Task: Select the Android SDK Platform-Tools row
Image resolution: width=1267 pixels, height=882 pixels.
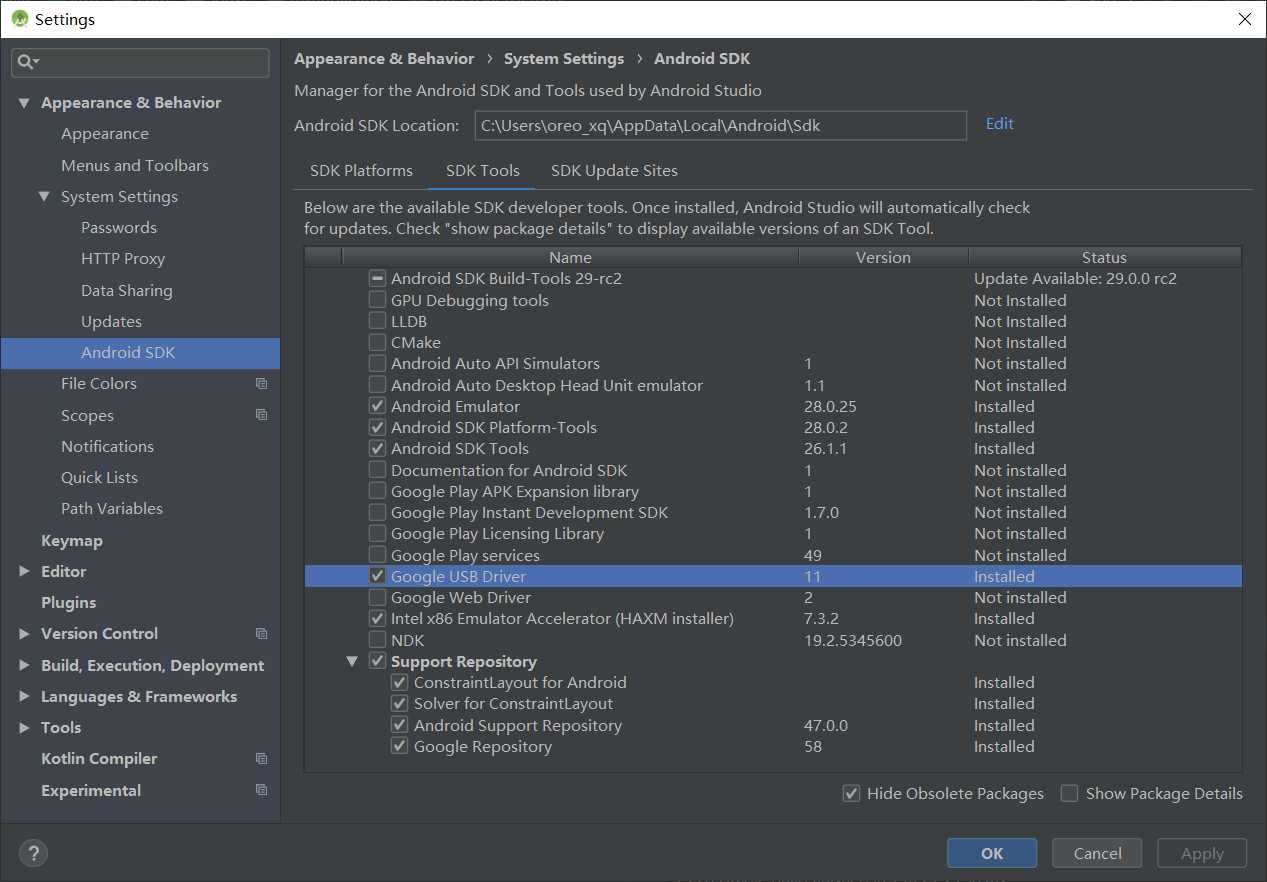Action: point(773,428)
